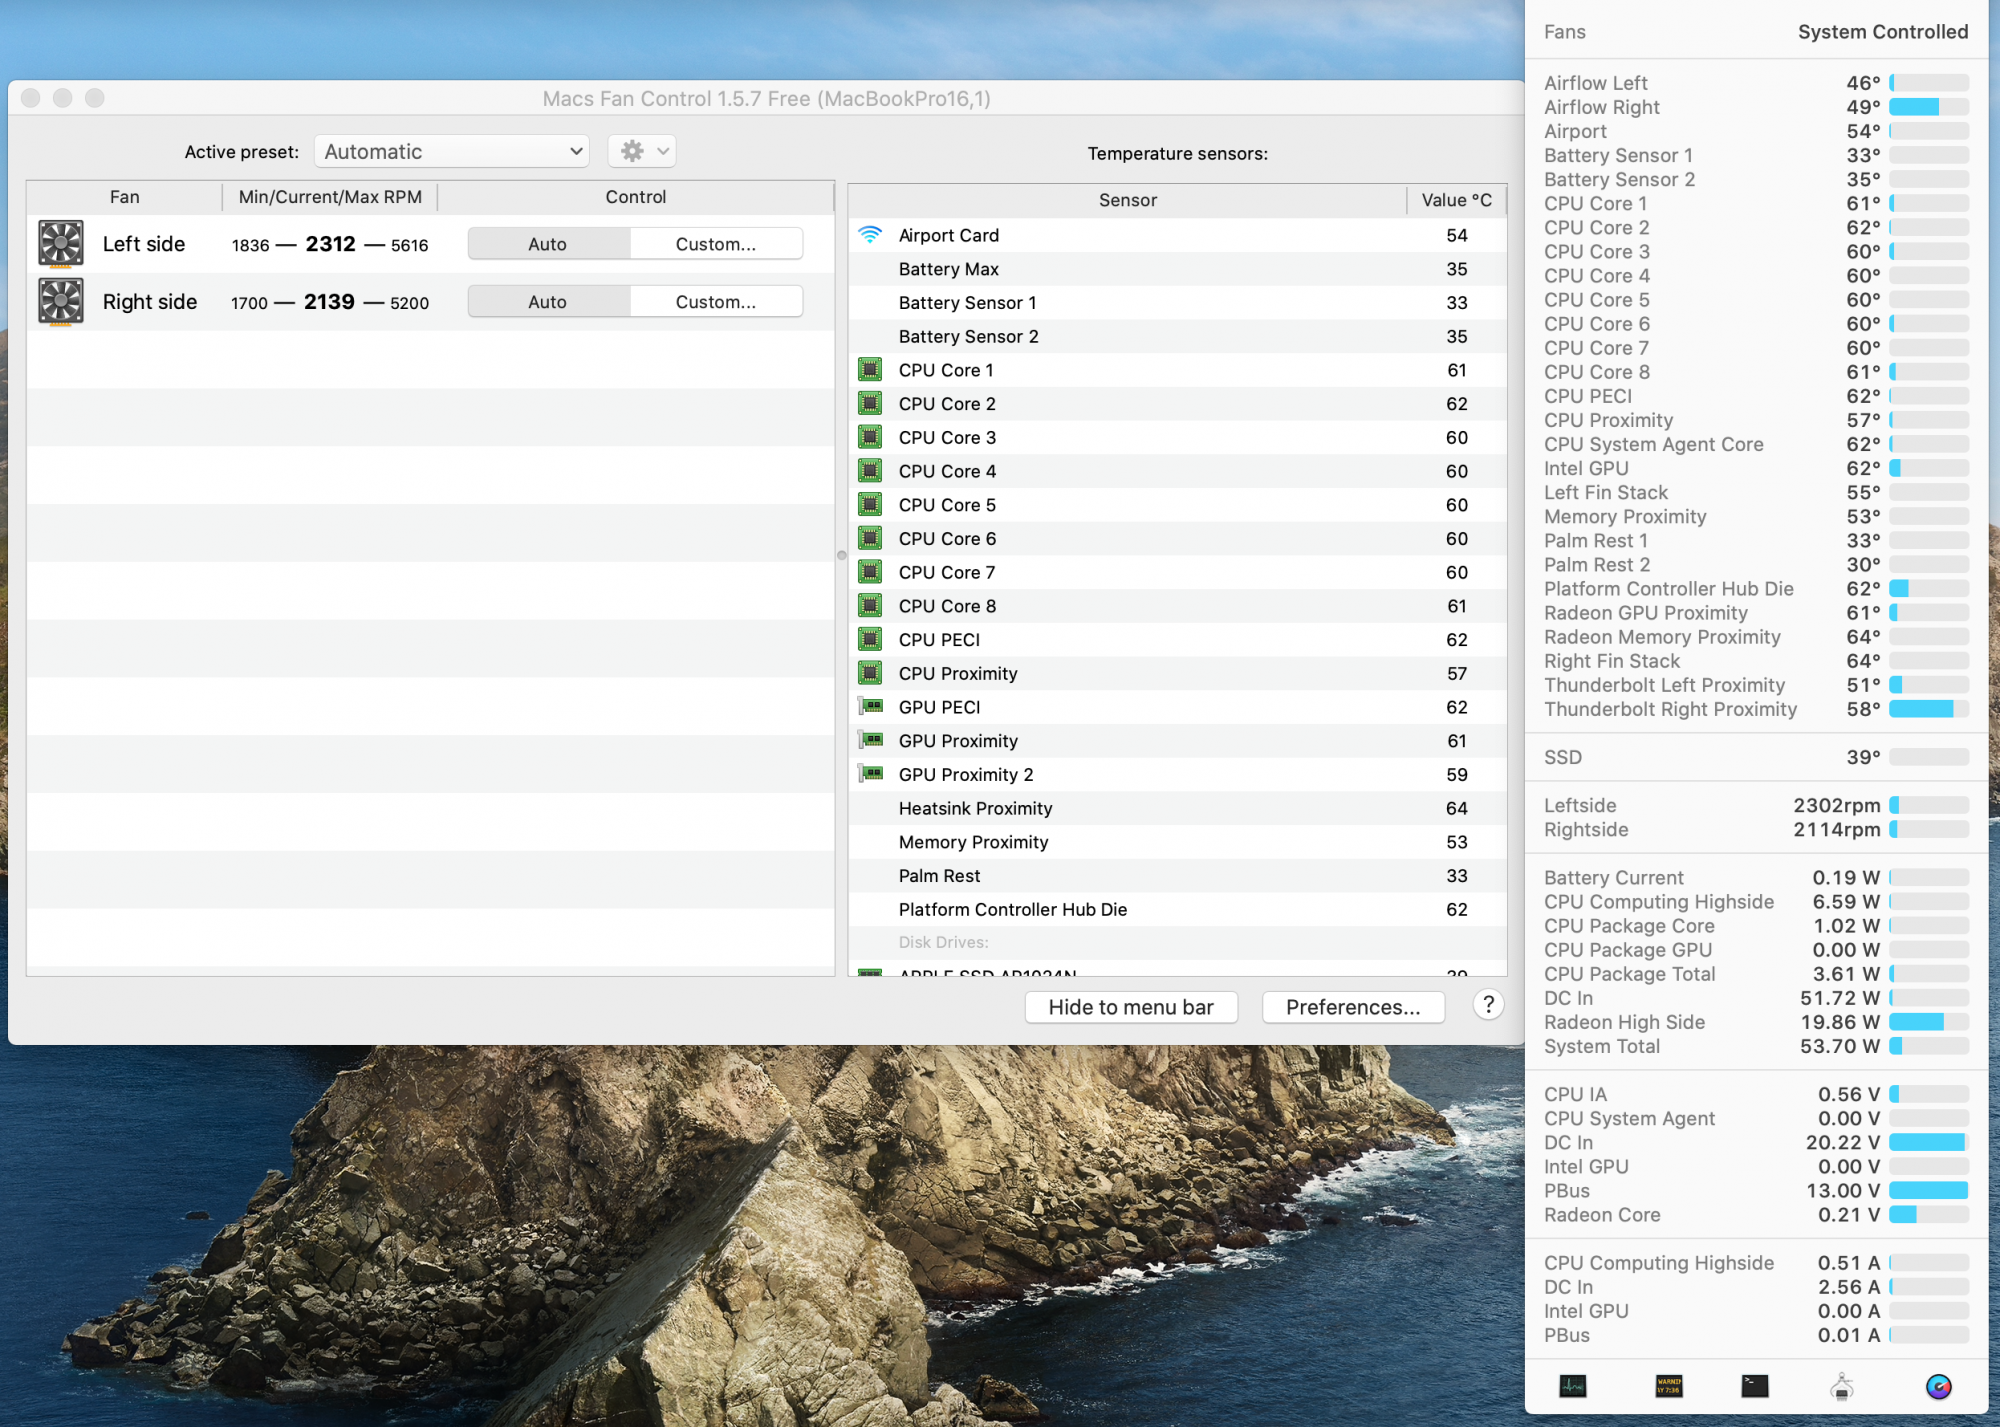Click the graphics card icon beside GPU PECI

871,707
